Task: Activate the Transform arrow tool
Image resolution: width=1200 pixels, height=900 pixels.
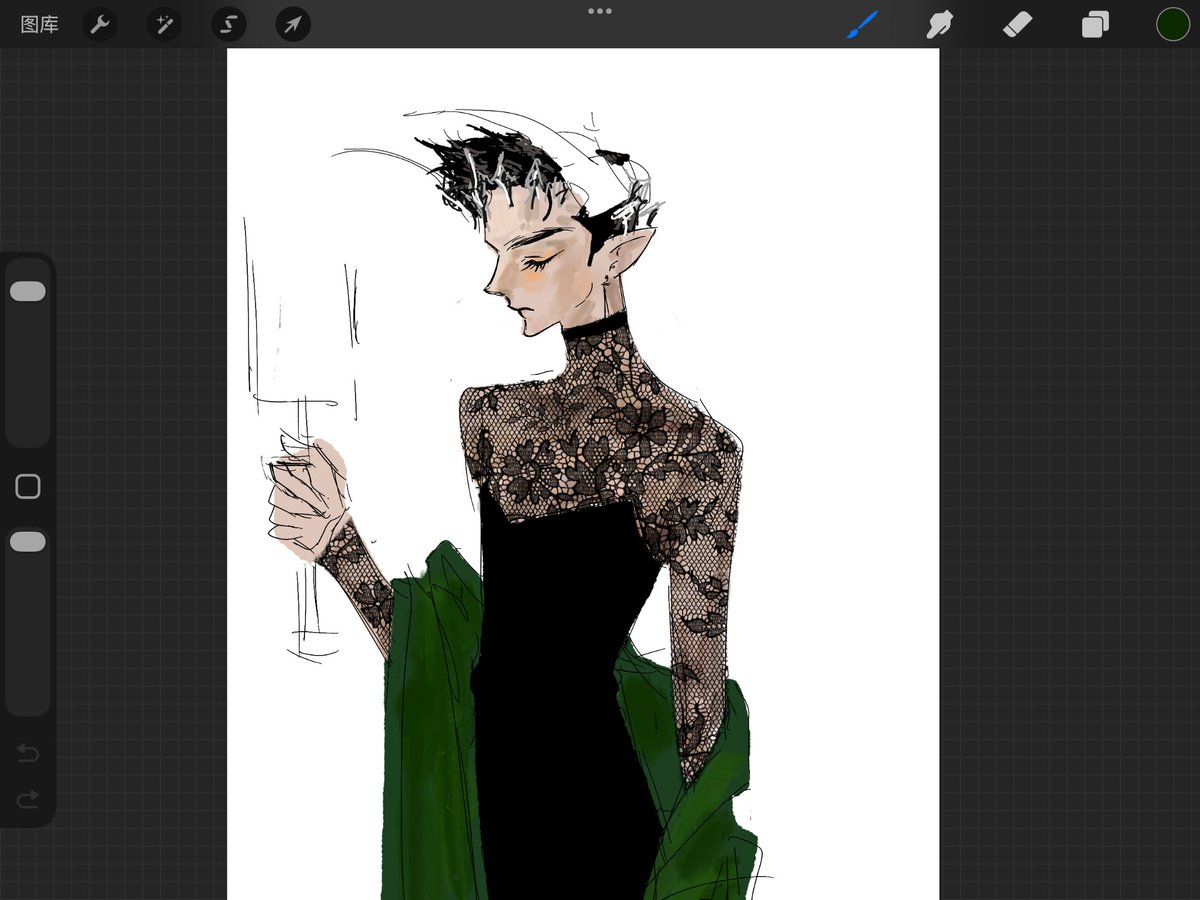Action: 293,25
